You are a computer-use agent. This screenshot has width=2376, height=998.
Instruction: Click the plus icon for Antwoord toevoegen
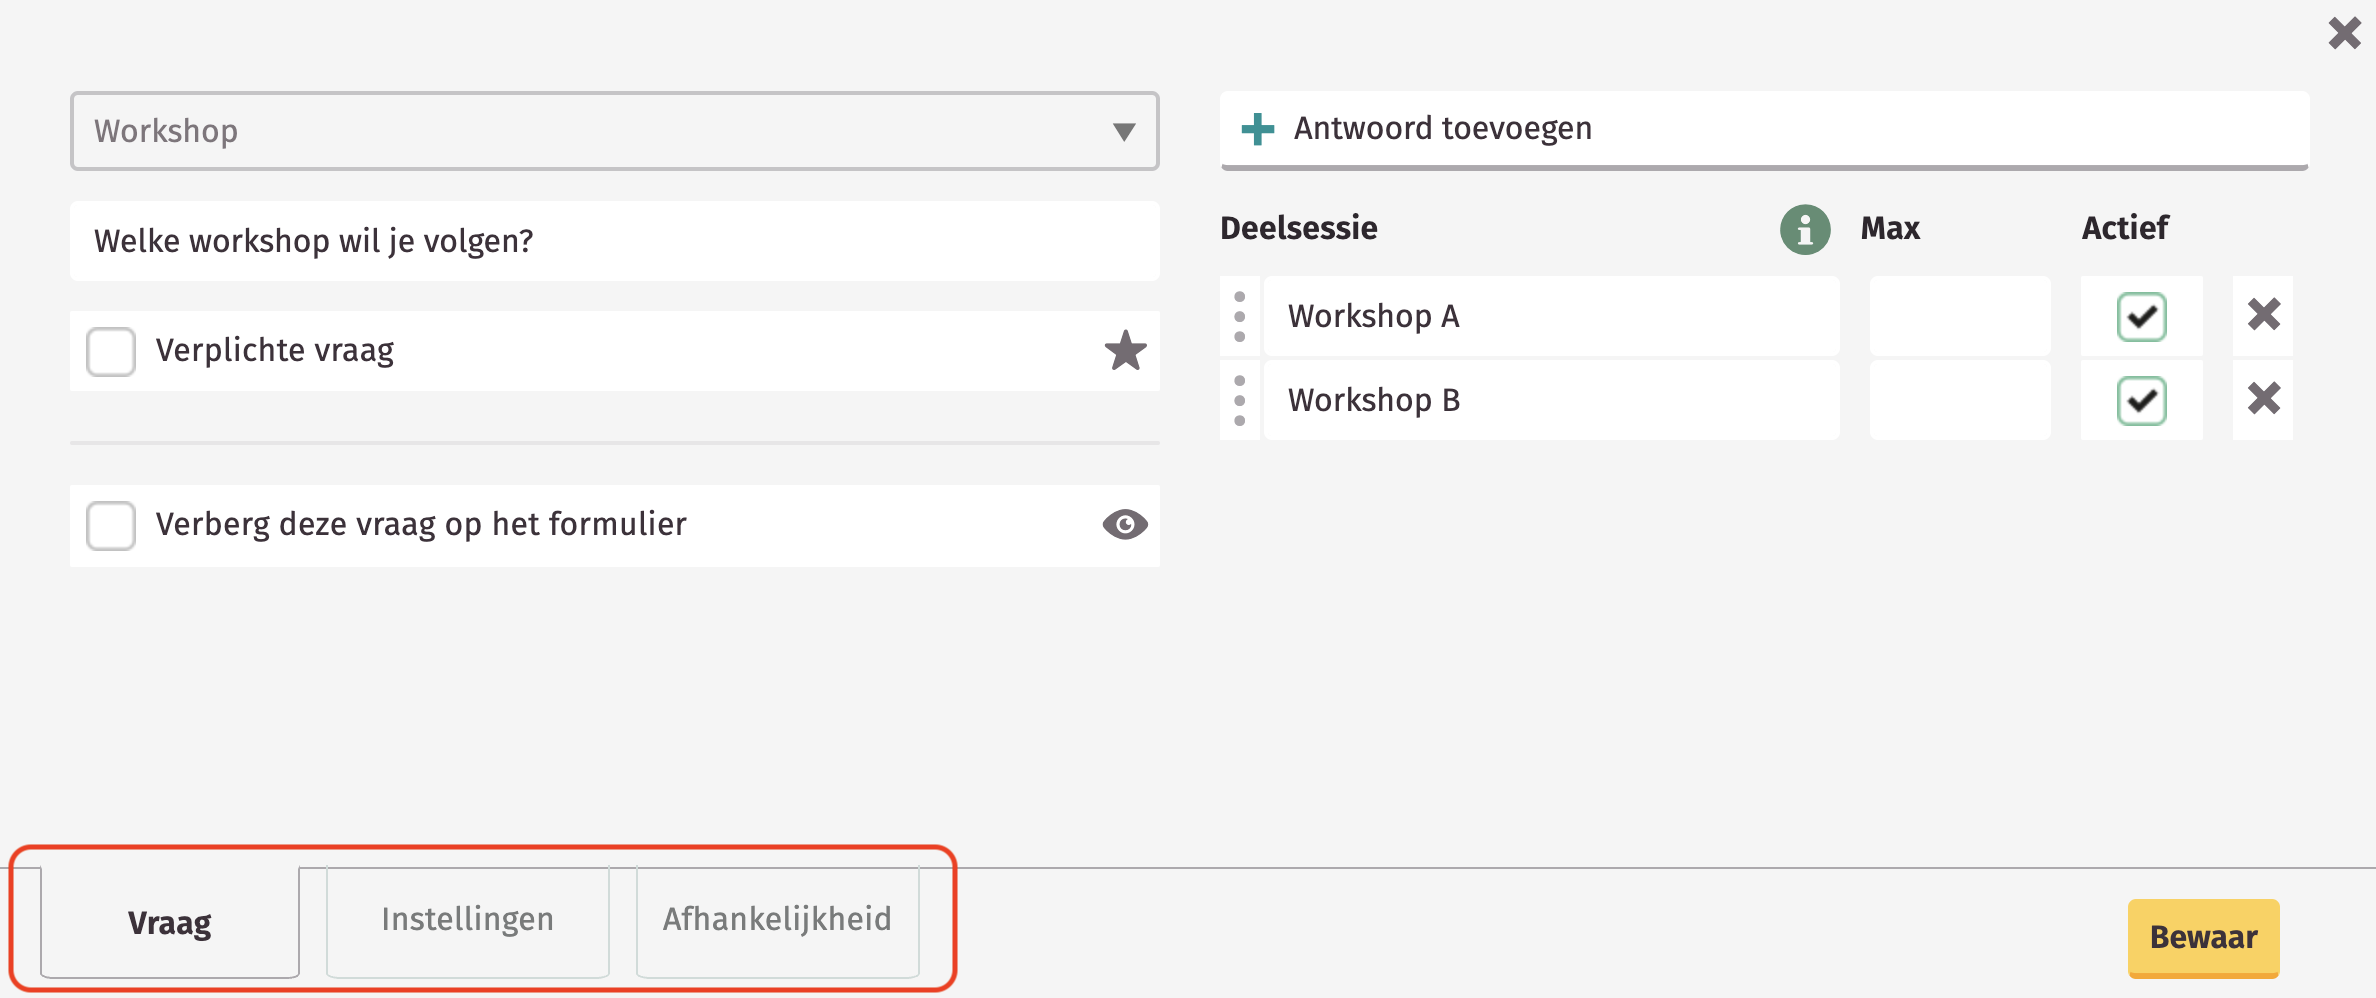[1257, 129]
